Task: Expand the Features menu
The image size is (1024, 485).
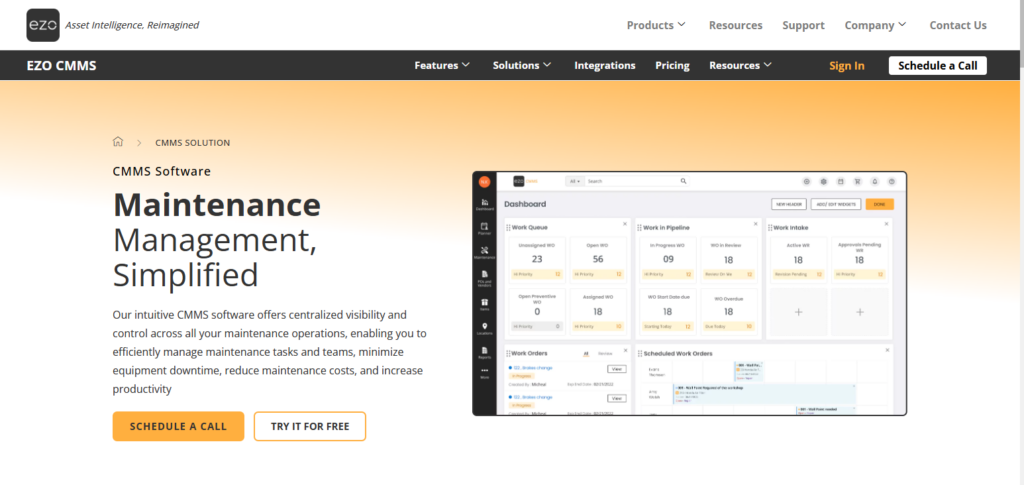Action: tap(442, 65)
